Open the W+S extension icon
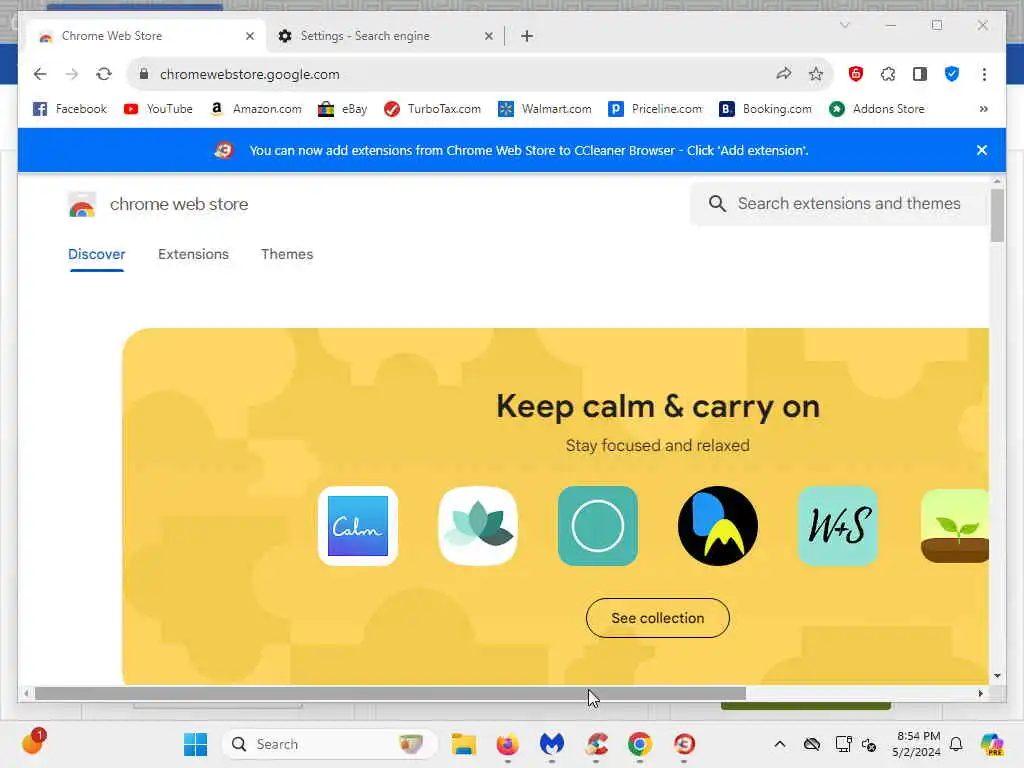 838,526
